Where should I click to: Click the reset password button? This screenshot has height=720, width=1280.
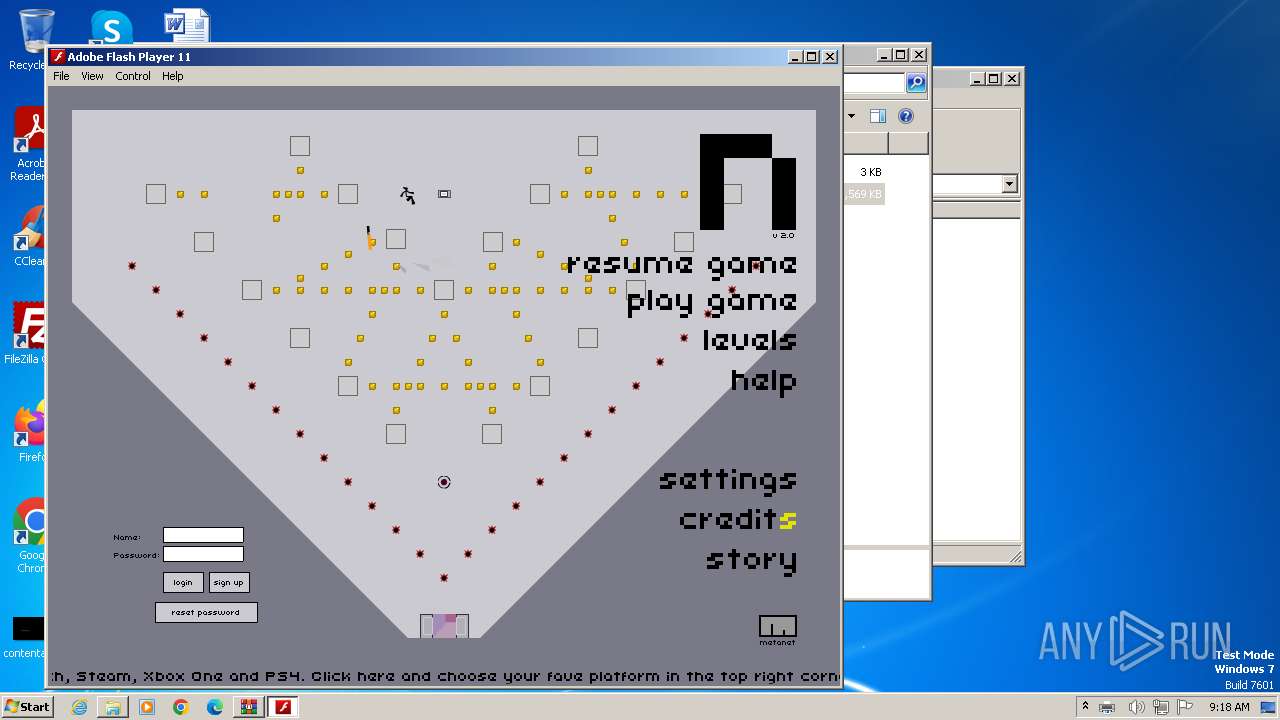coord(206,612)
